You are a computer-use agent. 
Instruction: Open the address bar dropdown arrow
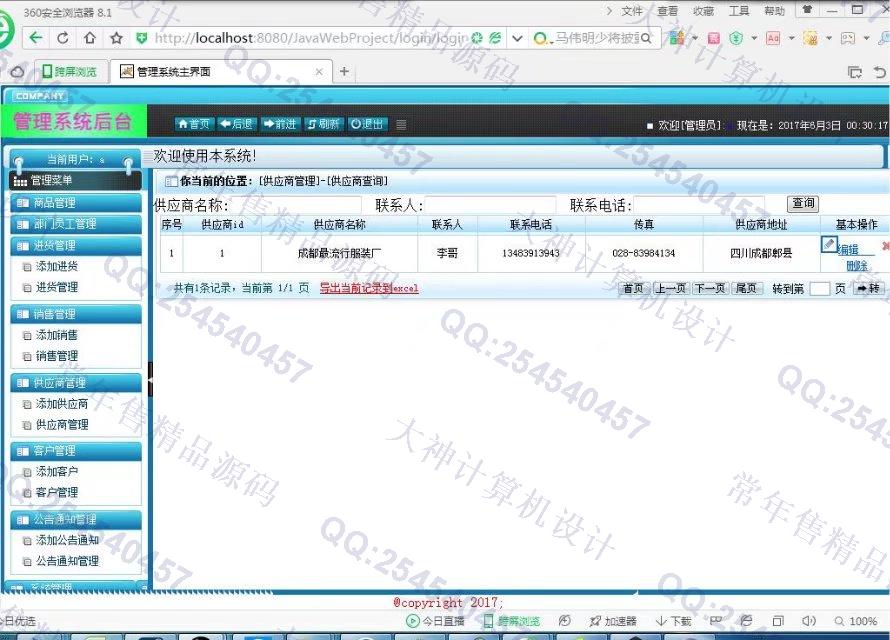[517, 39]
